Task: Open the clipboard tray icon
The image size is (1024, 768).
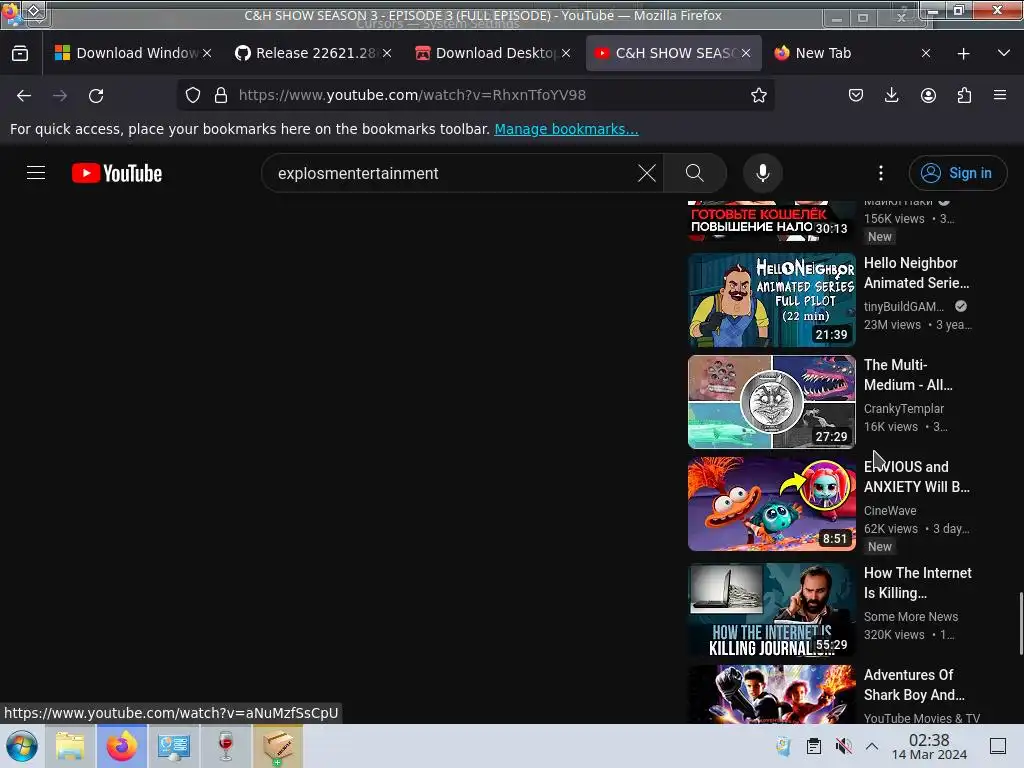Action: tap(813, 746)
